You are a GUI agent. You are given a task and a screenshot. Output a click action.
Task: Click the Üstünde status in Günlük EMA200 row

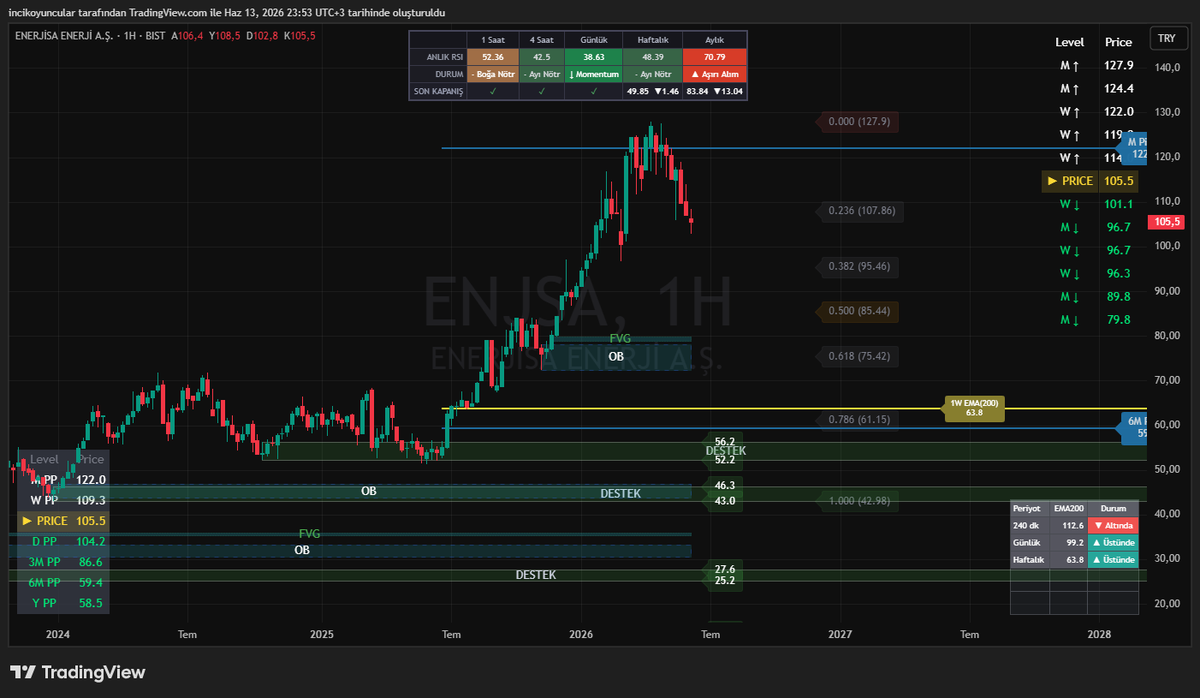click(x=1112, y=542)
